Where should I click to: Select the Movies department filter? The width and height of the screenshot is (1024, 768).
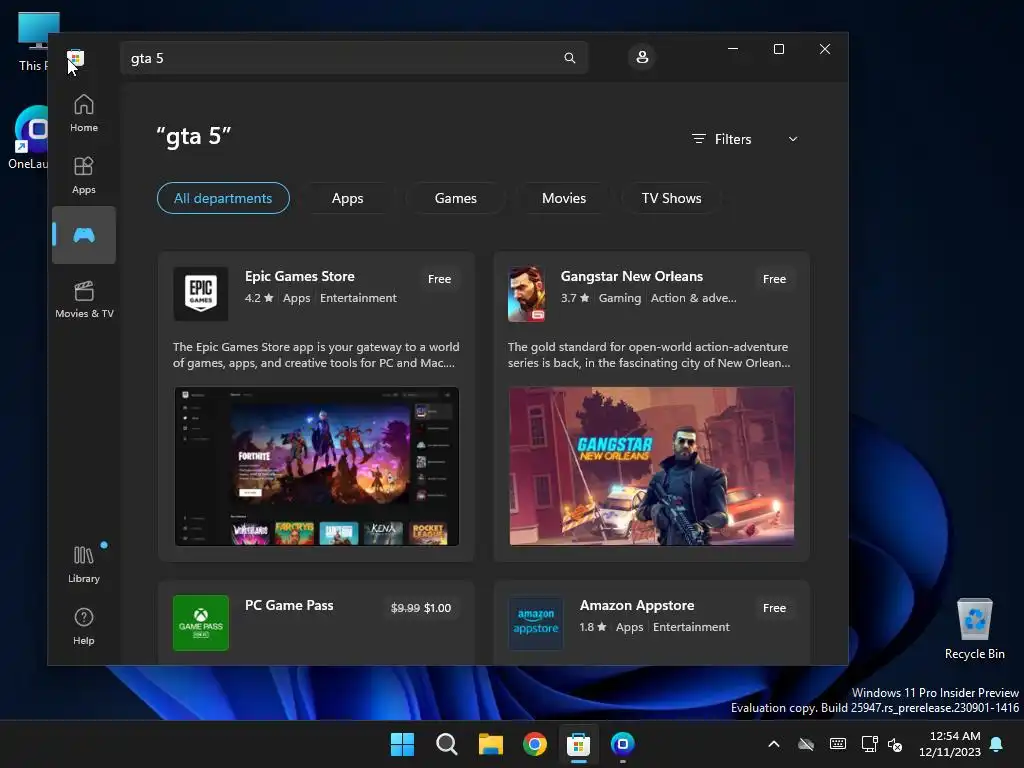pyautogui.click(x=564, y=198)
